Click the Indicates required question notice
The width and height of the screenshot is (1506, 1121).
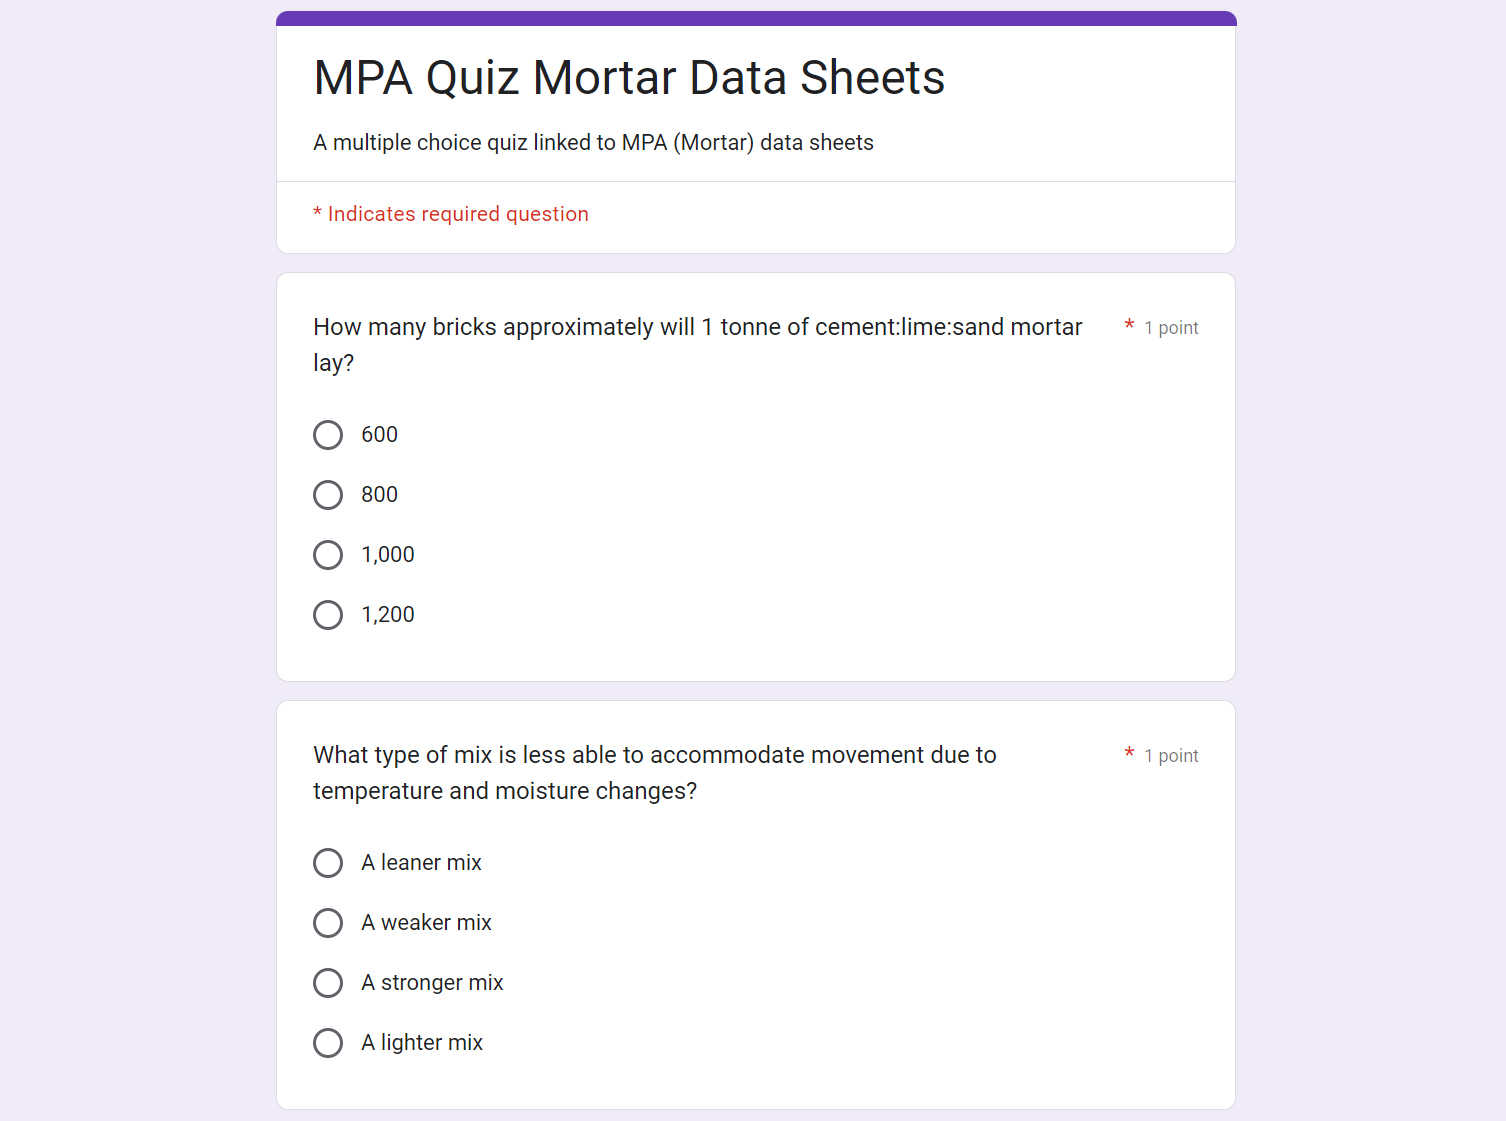[x=451, y=214]
